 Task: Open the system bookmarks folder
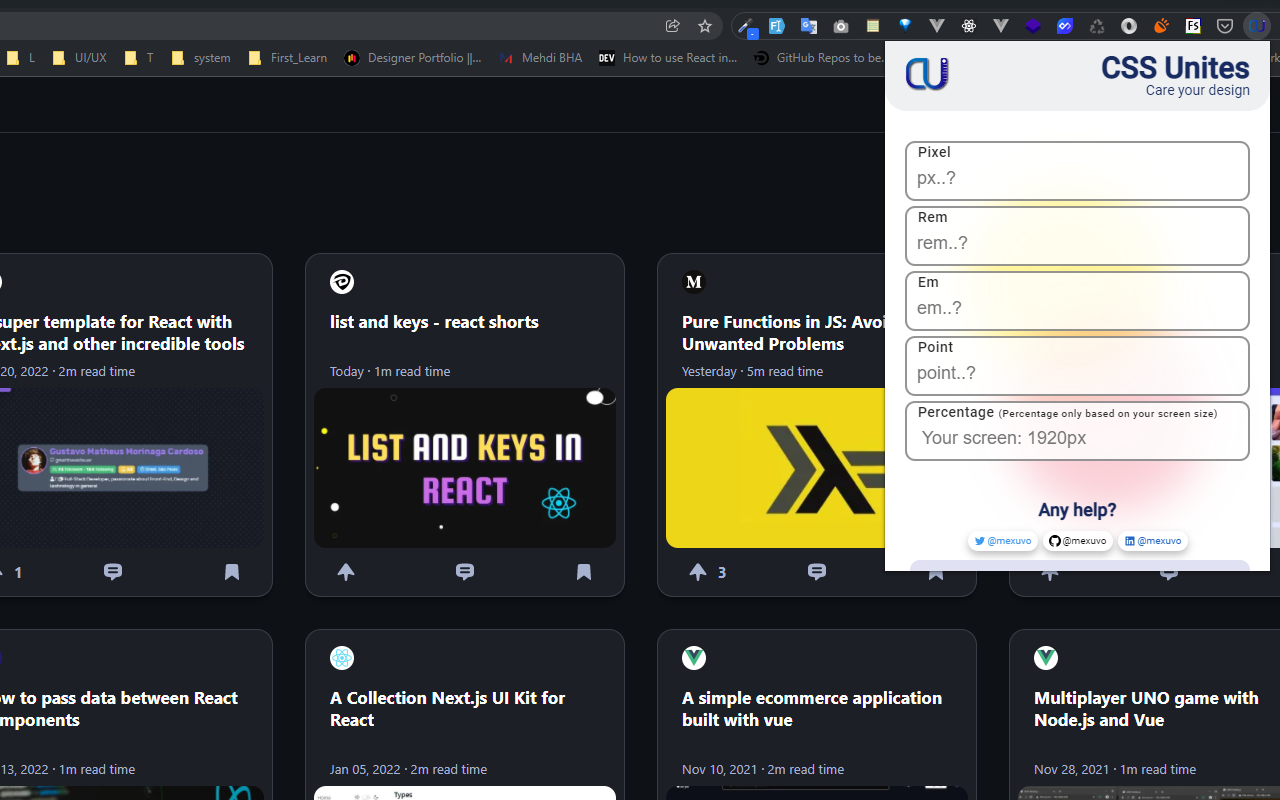[x=200, y=58]
